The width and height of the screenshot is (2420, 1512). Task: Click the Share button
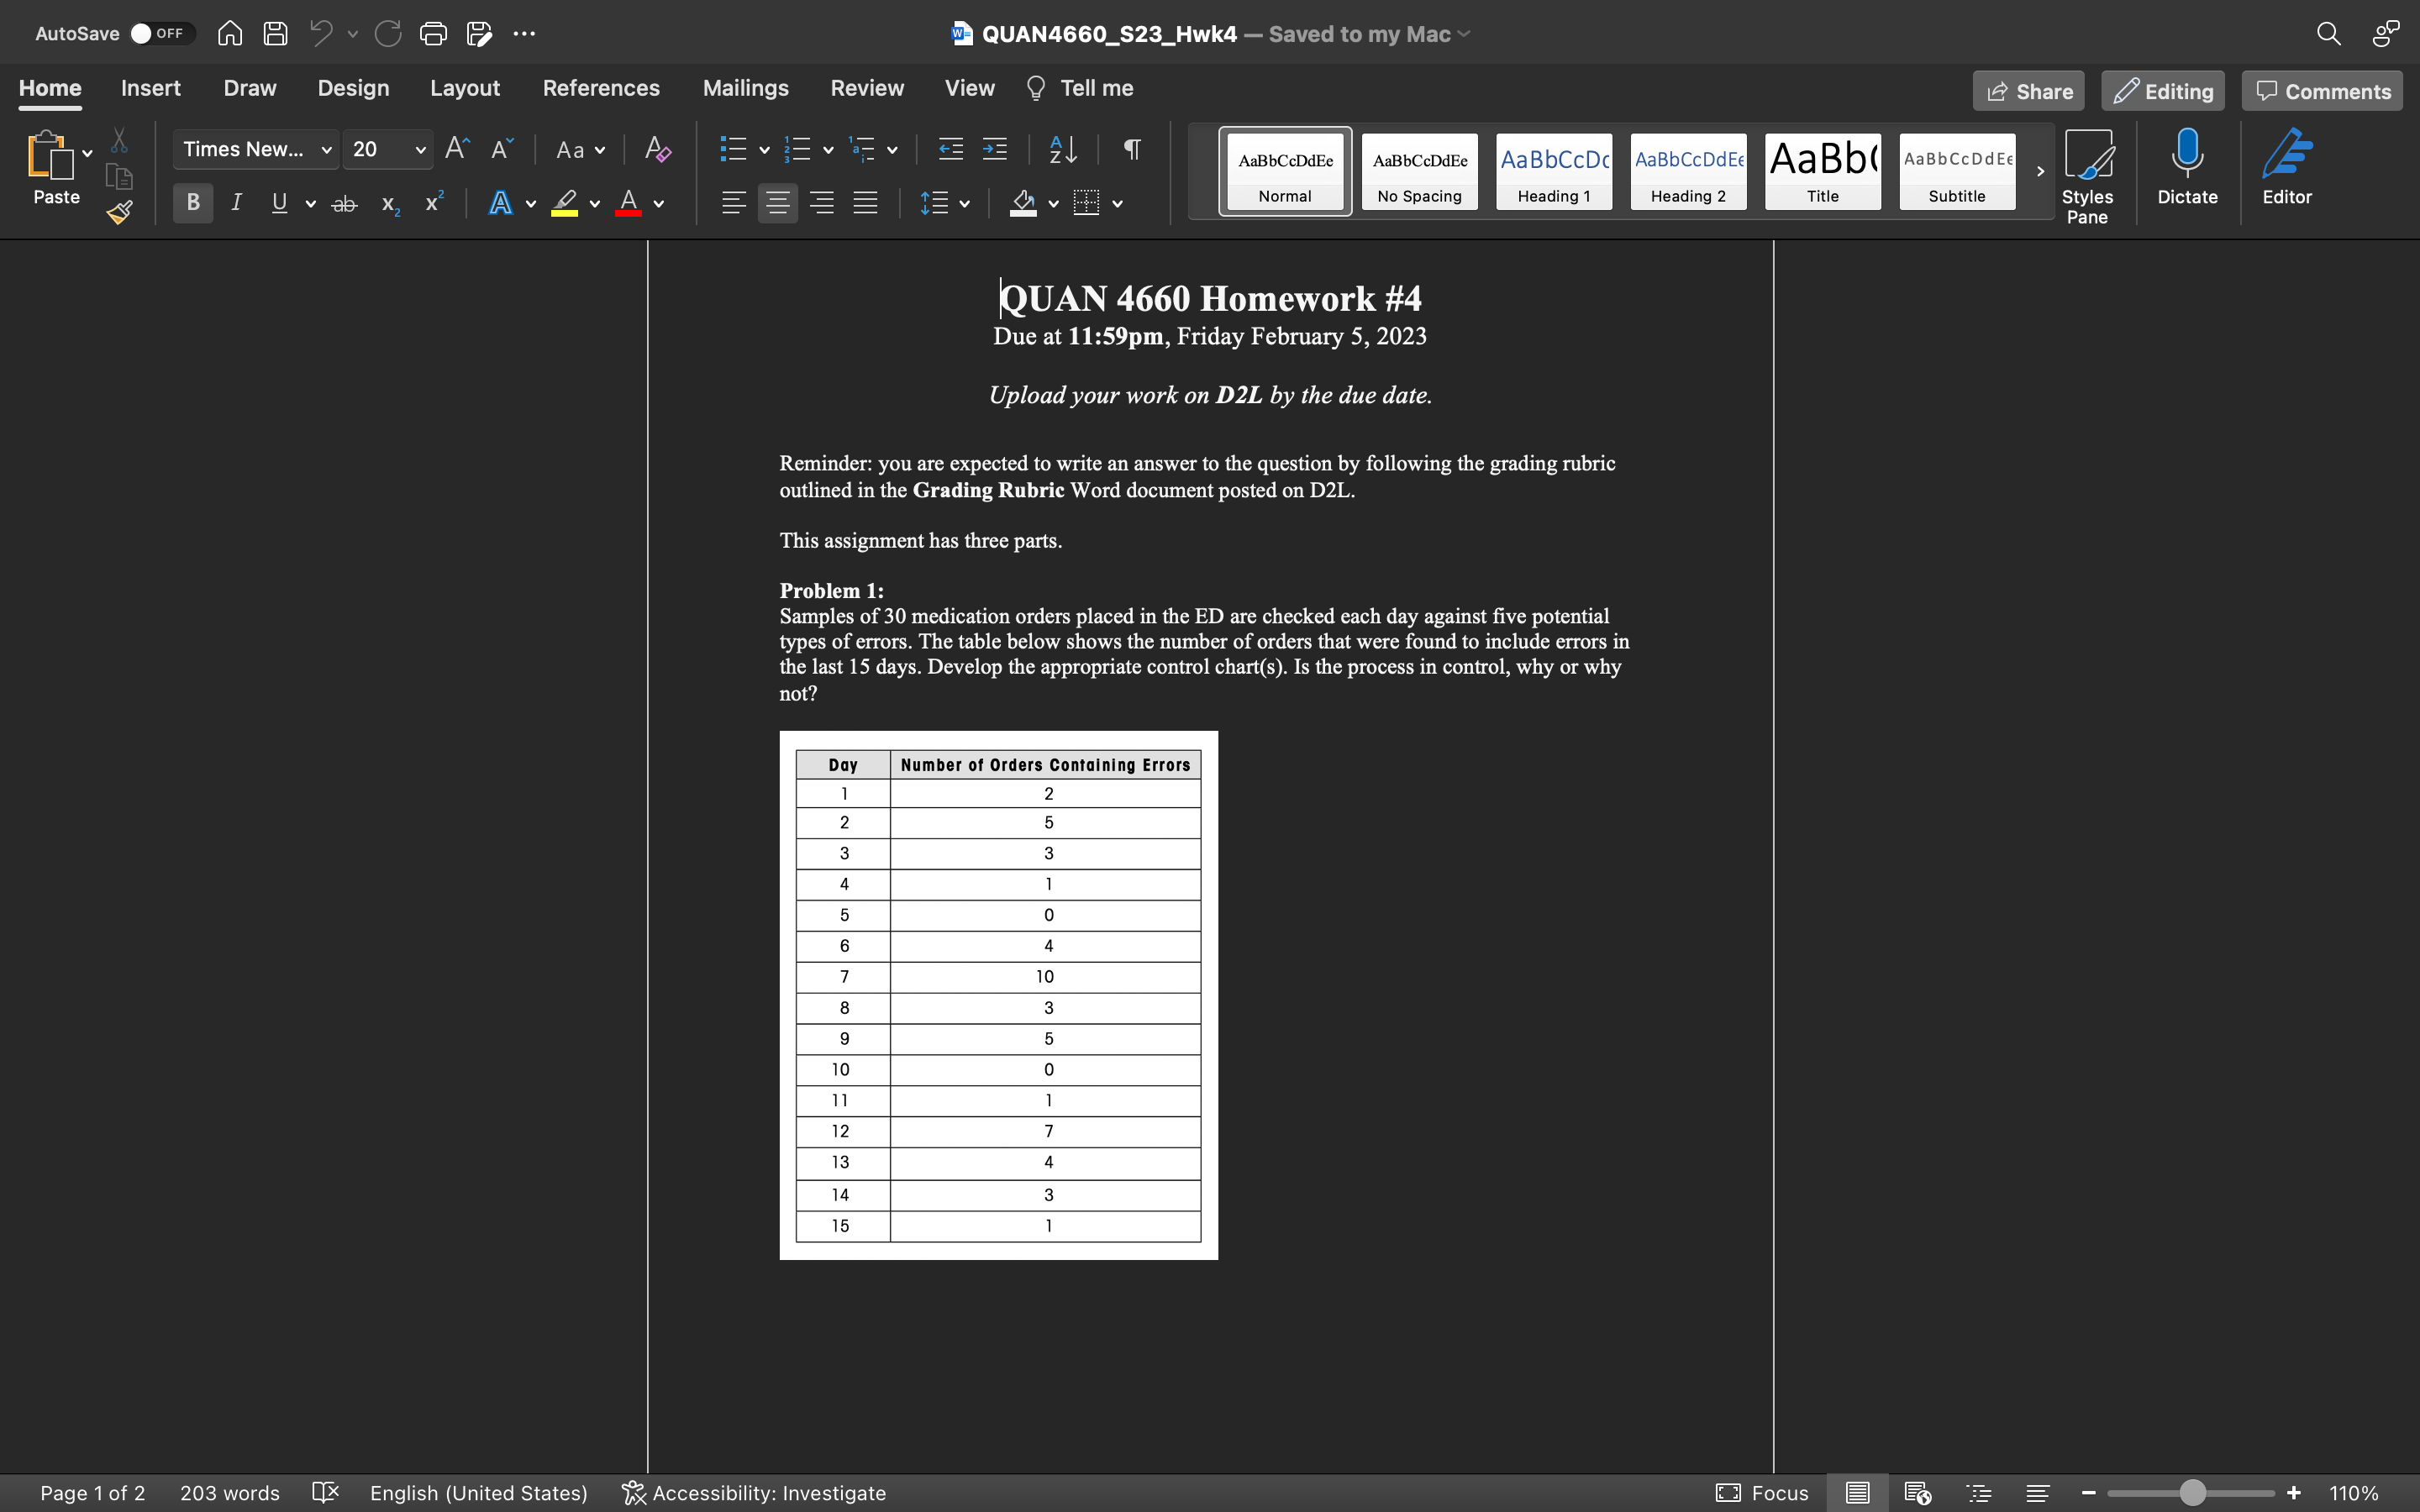click(2028, 91)
